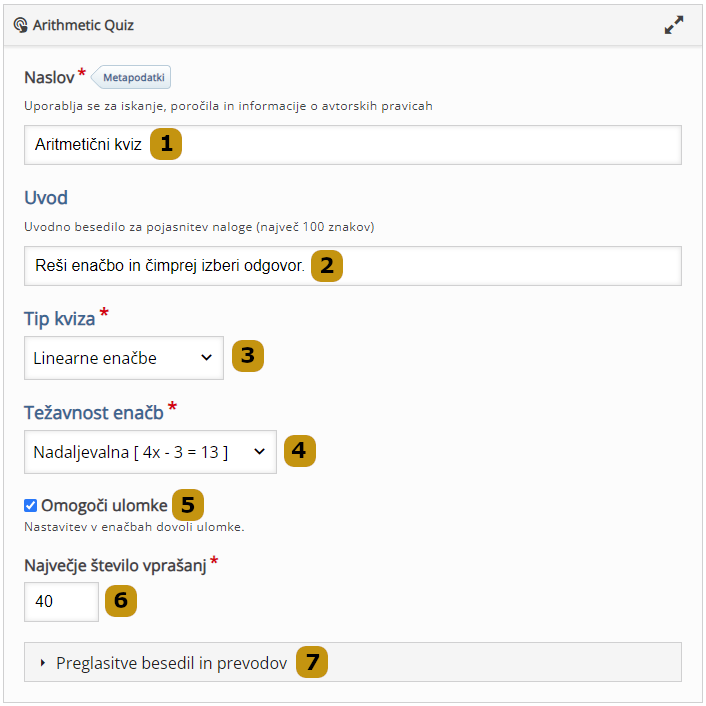Click the Omogoči ulomke label text
The image size is (706, 706).
(x=104, y=505)
